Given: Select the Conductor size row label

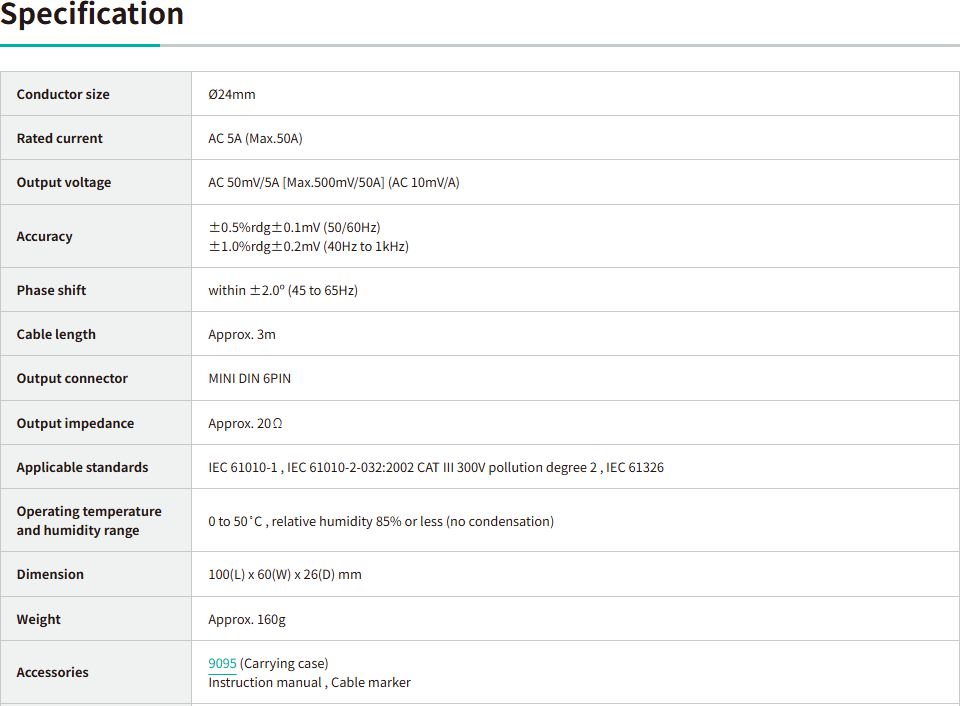Looking at the screenshot, I should 63,94.
